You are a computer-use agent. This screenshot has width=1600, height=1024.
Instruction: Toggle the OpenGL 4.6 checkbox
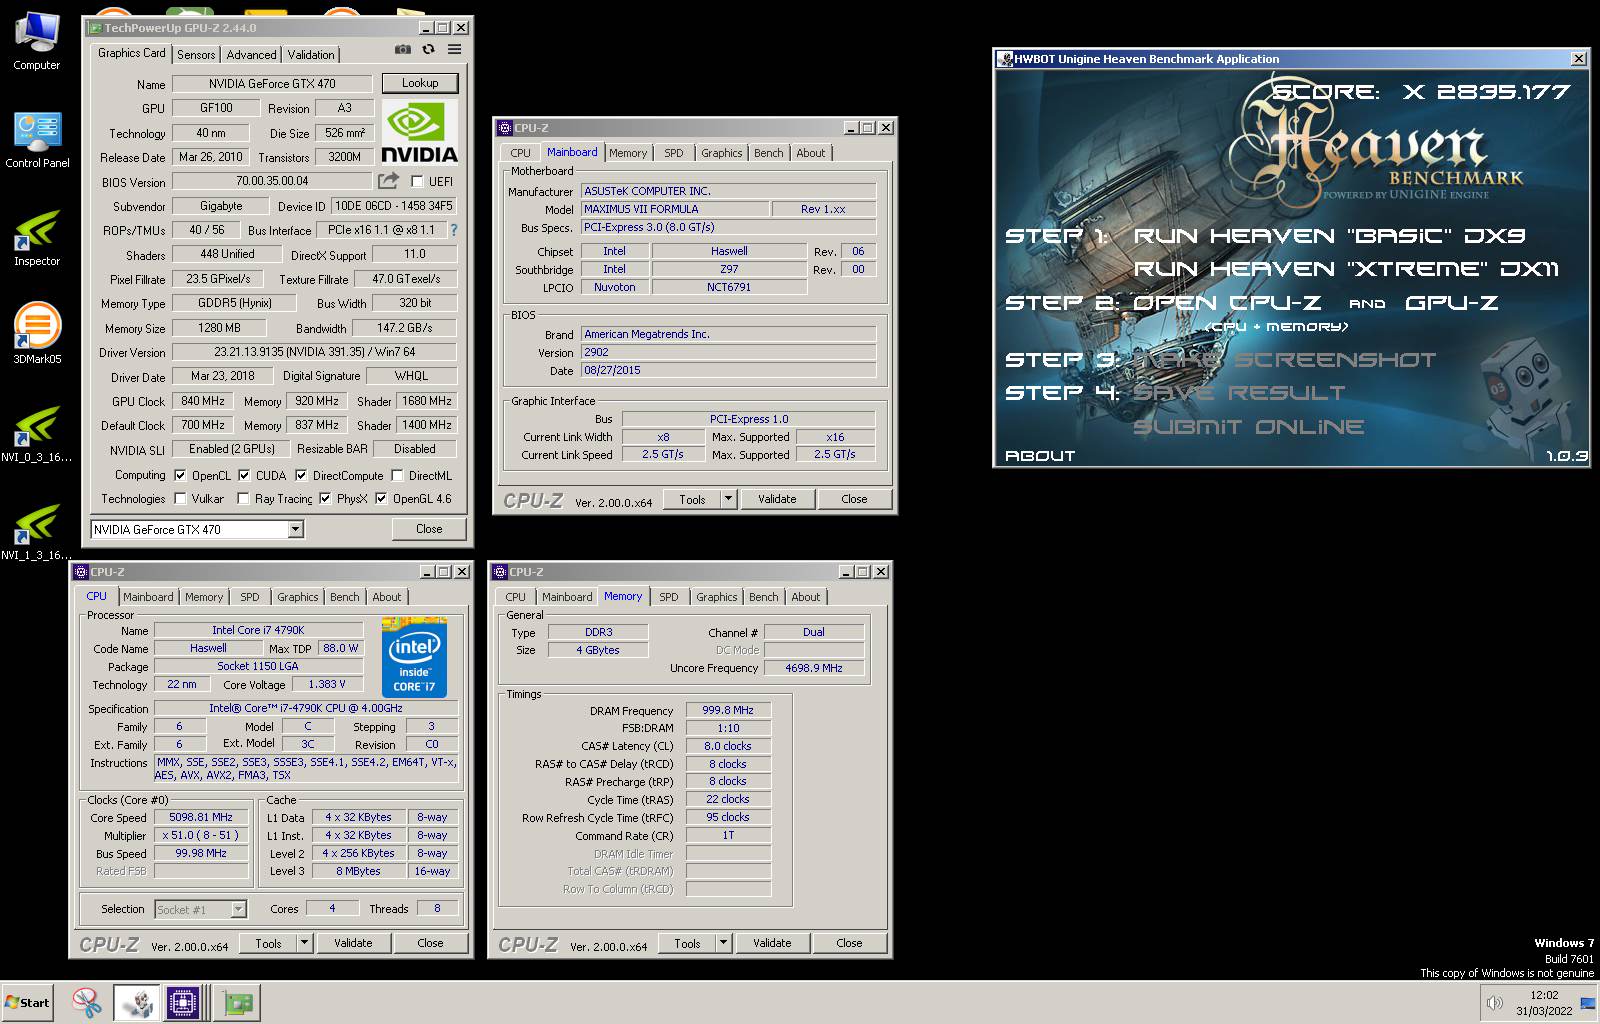381,498
